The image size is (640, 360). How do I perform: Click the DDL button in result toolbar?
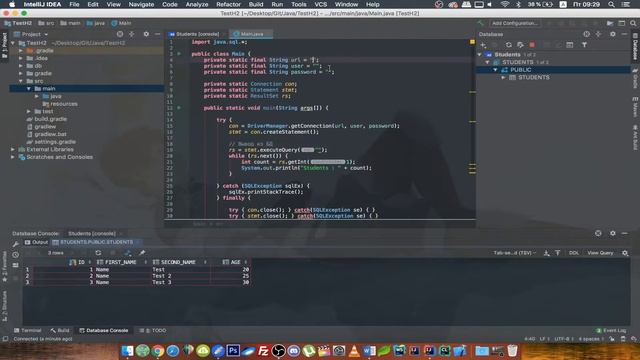coord(573,253)
